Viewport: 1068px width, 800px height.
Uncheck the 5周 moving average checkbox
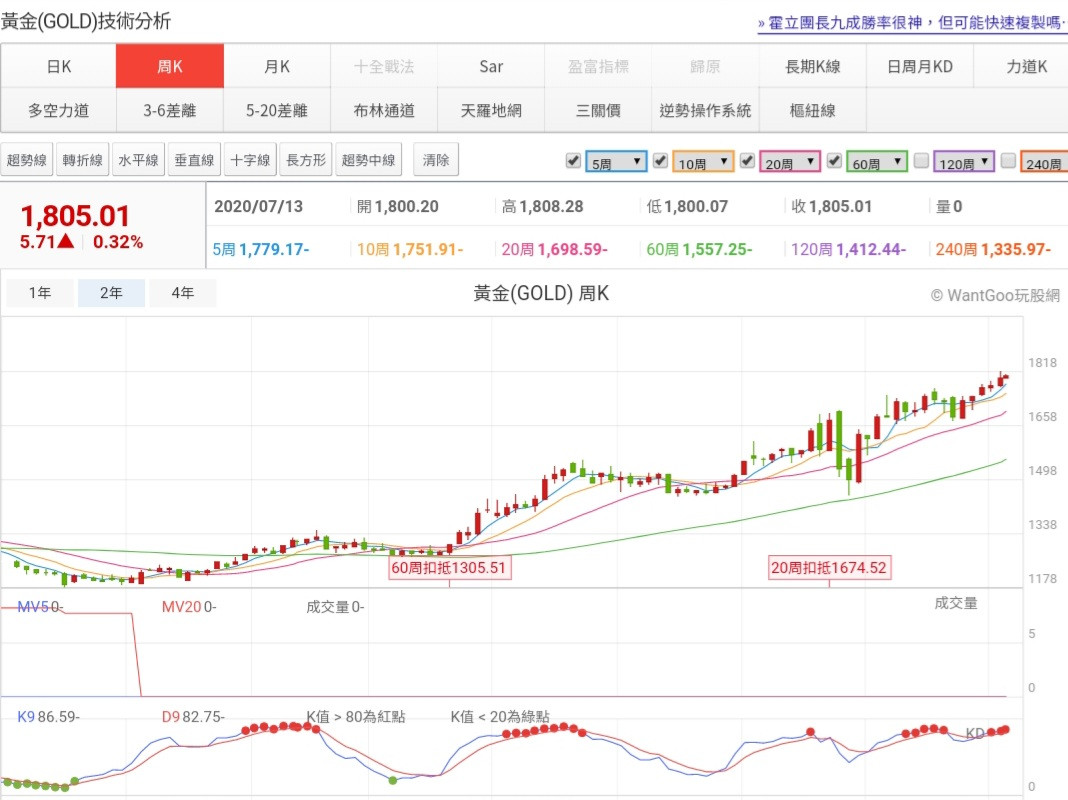(x=573, y=160)
